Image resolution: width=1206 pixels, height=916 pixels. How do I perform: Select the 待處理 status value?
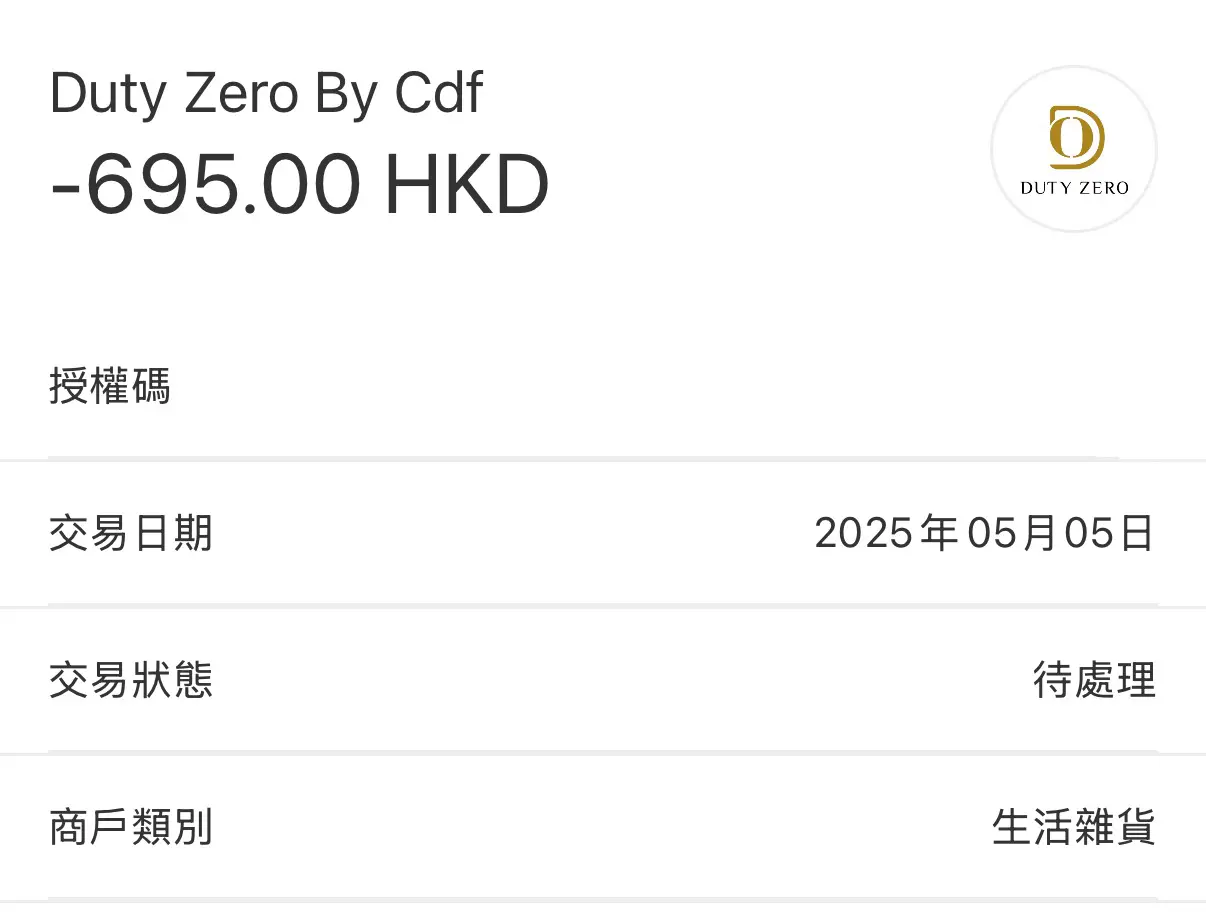1095,681
